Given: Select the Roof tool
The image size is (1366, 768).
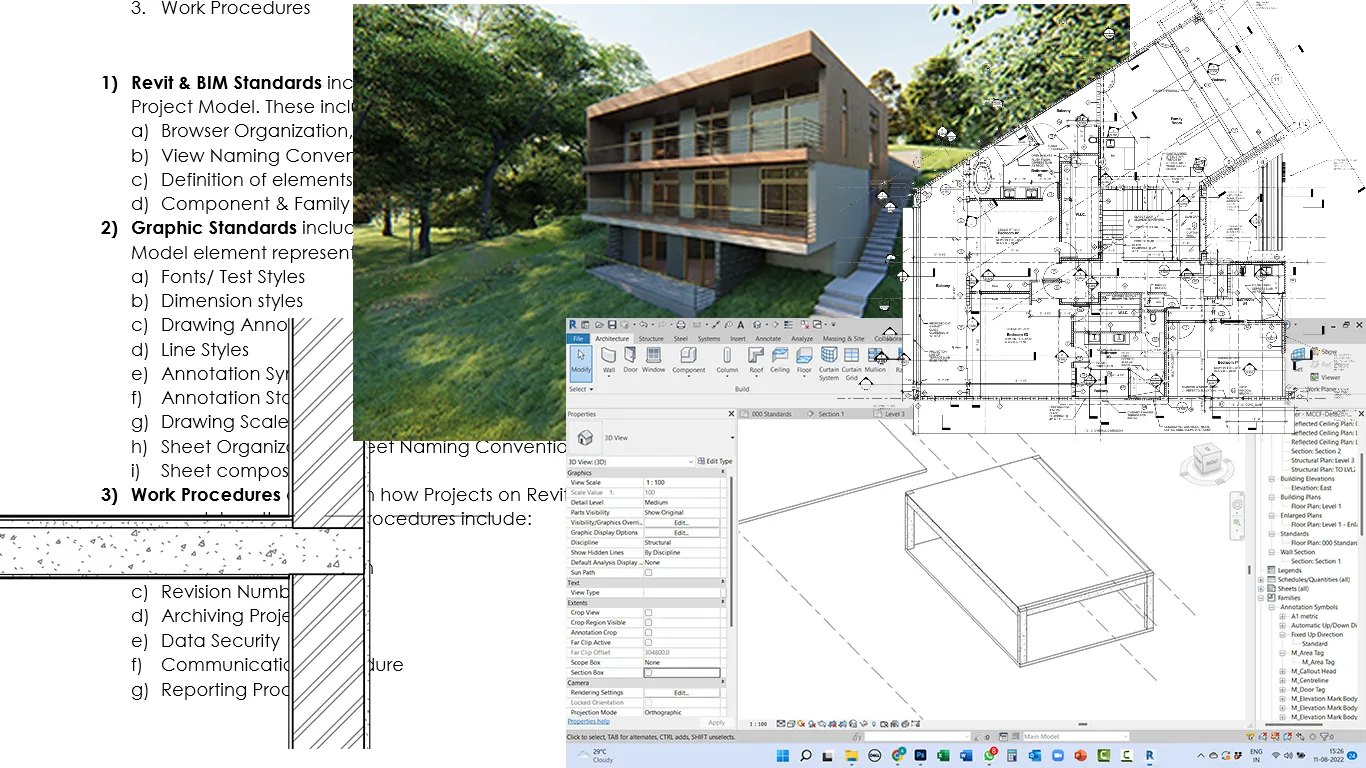Looking at the screenshot, I should pos(756,360).
